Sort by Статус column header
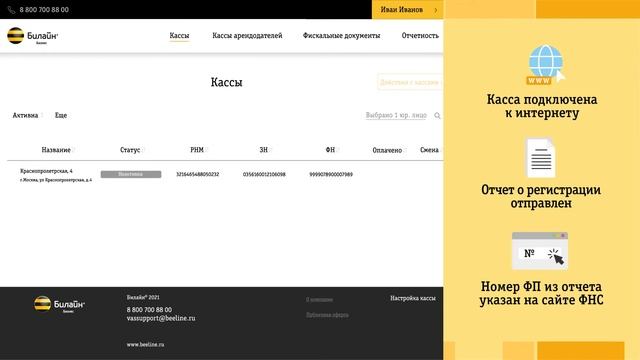Image resolution: width=640 pixels, height=360 pixels. pos(130,150)
